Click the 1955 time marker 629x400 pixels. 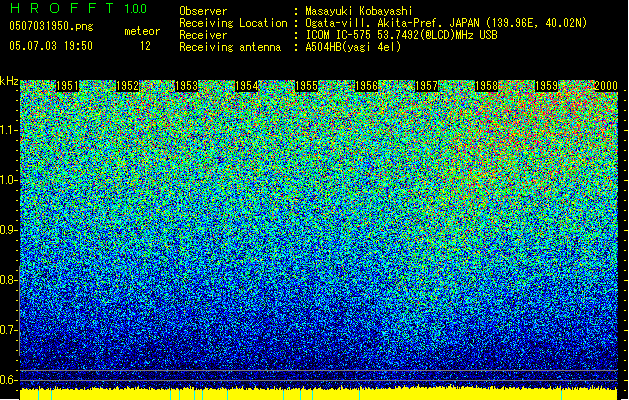point(306,86)
